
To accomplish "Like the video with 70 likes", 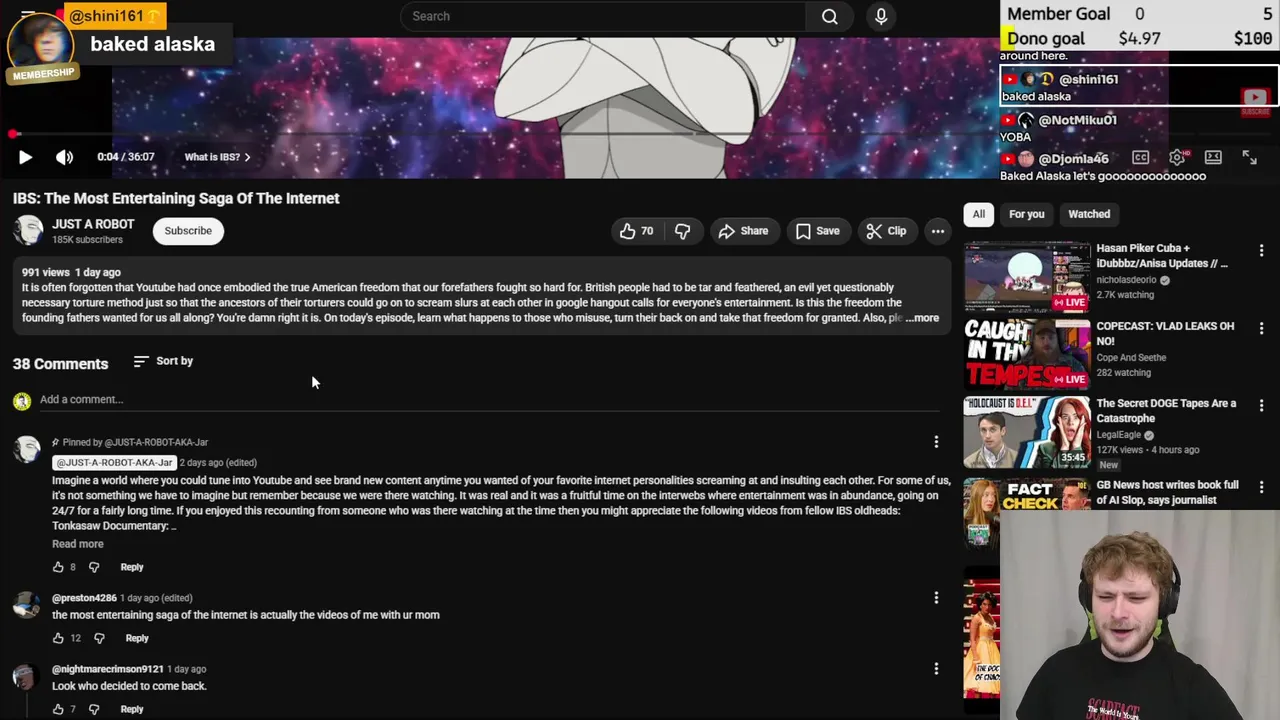I will click(636, 231).
